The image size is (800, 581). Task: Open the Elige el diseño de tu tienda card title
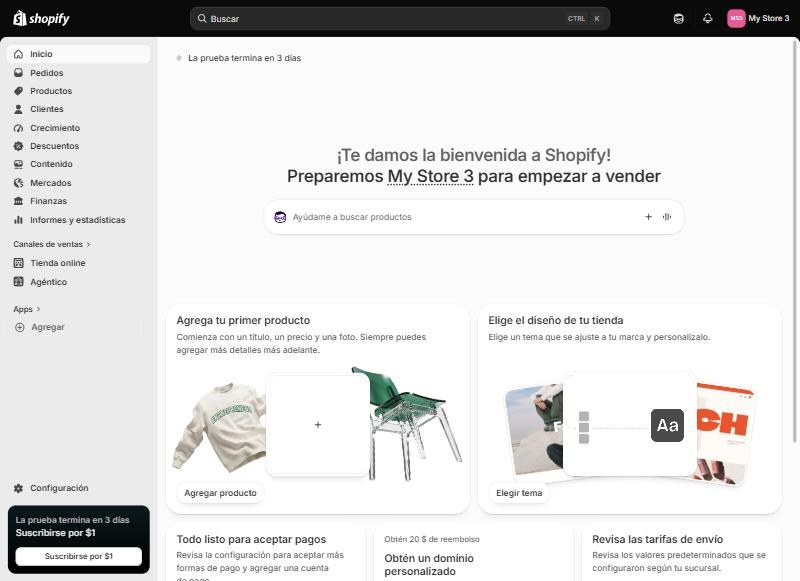556,320
